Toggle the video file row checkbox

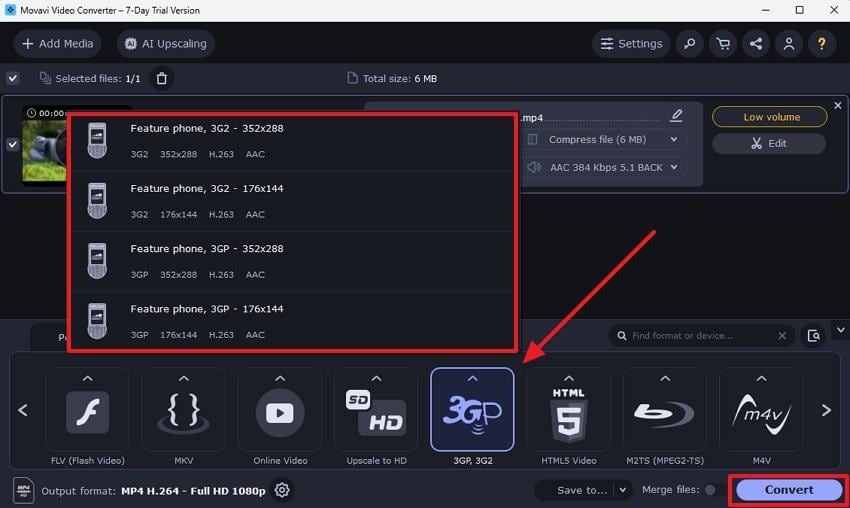click(12, 145)
